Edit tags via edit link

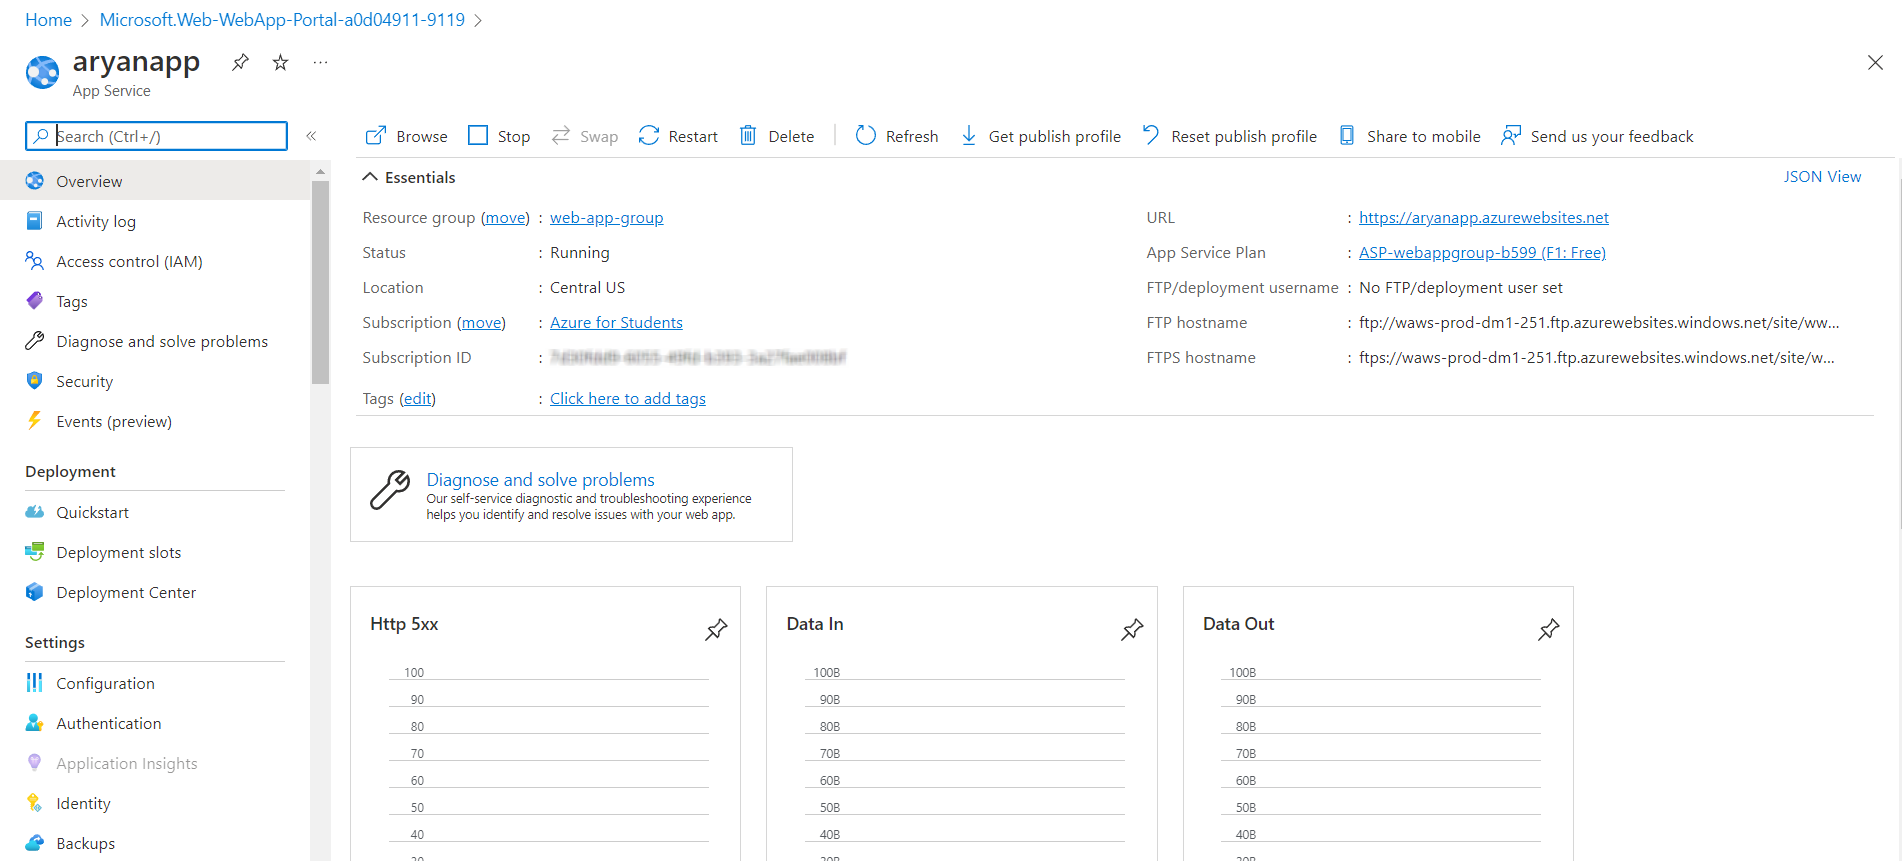coord(417,399)
